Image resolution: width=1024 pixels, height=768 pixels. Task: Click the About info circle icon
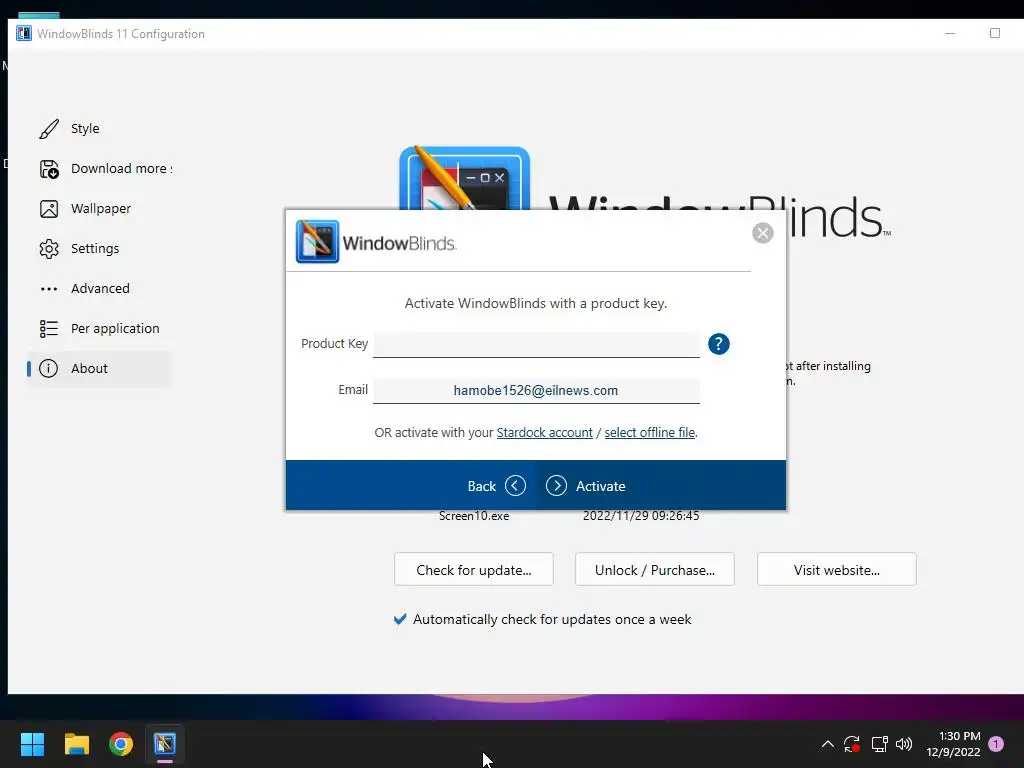tap(48, 368)
